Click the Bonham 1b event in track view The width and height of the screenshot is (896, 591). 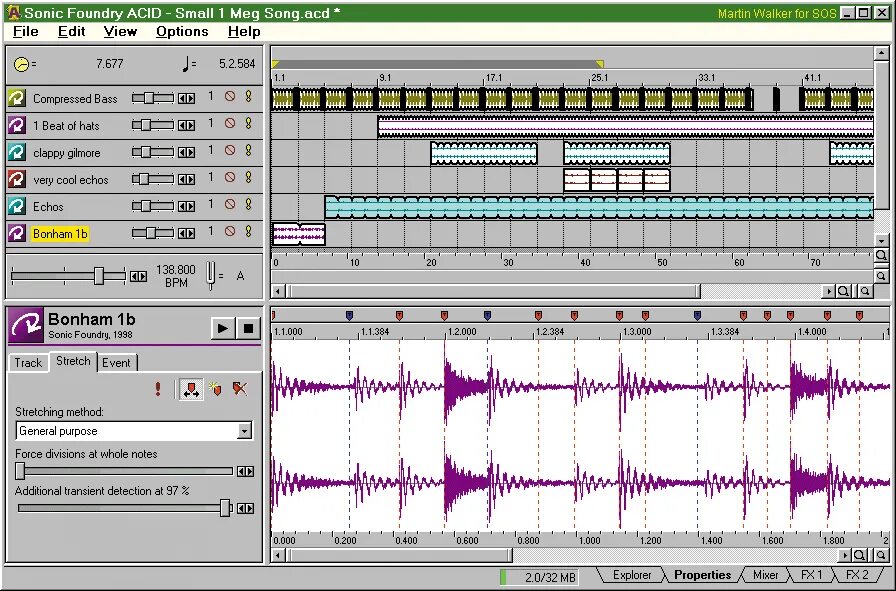click(298, 234)
